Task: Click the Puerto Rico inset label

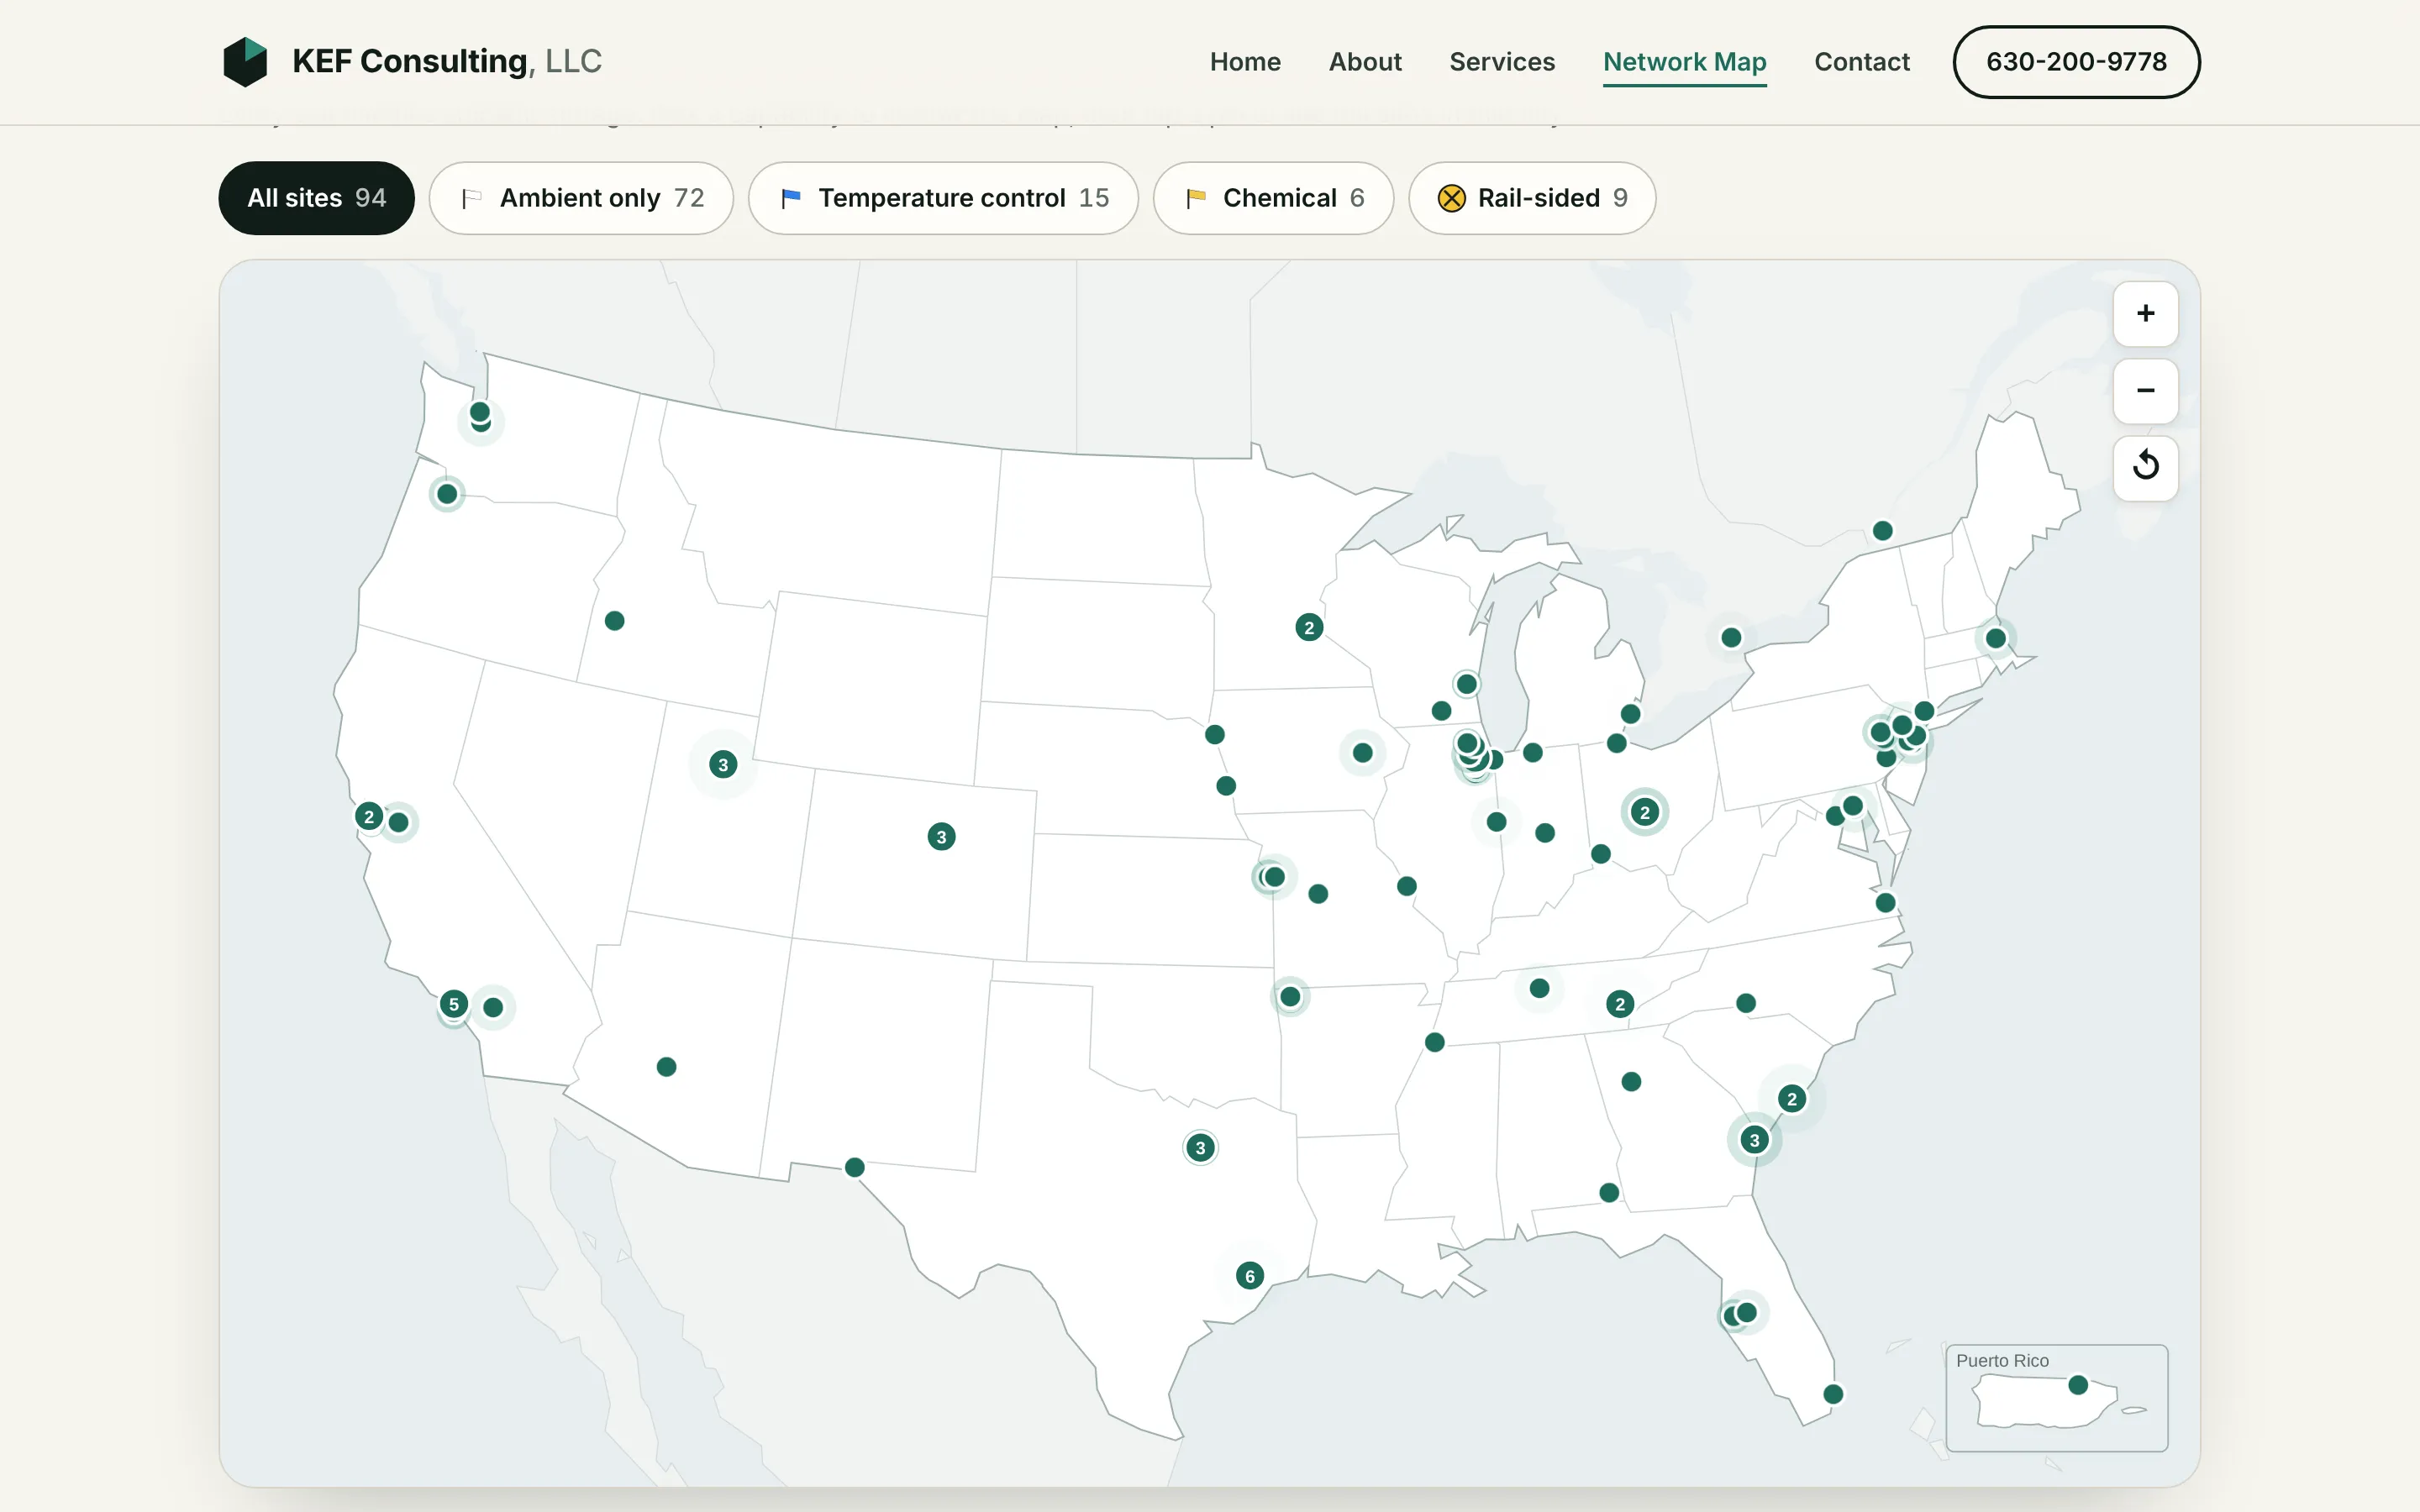Action: [2002, 1361]
